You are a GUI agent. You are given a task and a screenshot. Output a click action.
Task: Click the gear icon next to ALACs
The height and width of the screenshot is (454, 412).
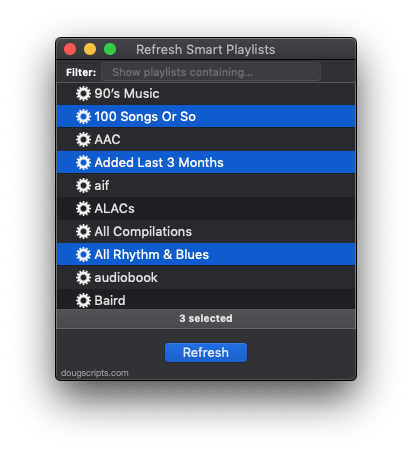[83, 209]
